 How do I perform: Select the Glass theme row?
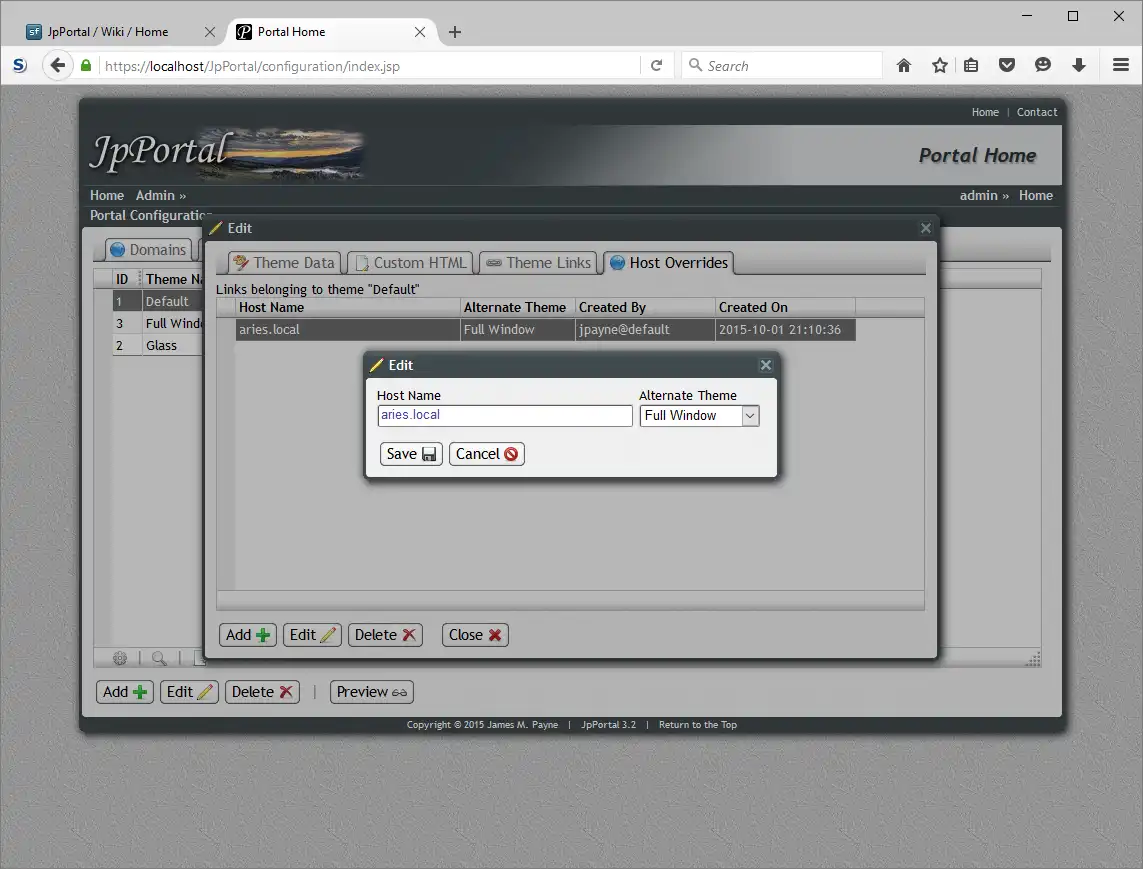click(x=157, y=346)
